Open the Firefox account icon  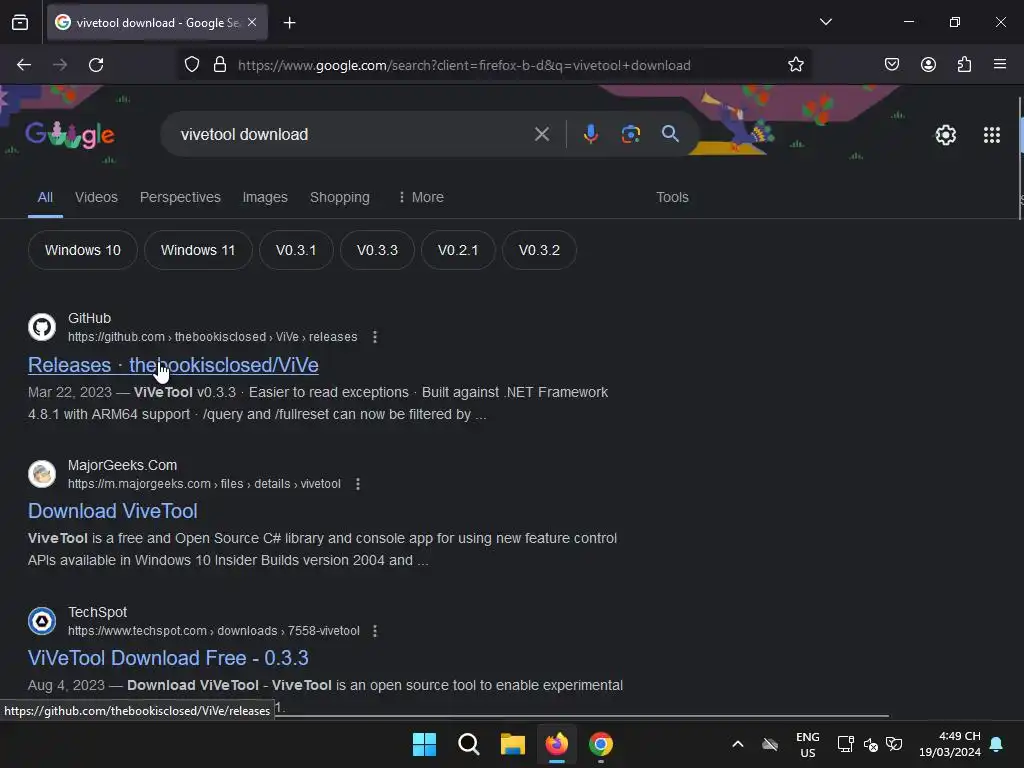928,65
